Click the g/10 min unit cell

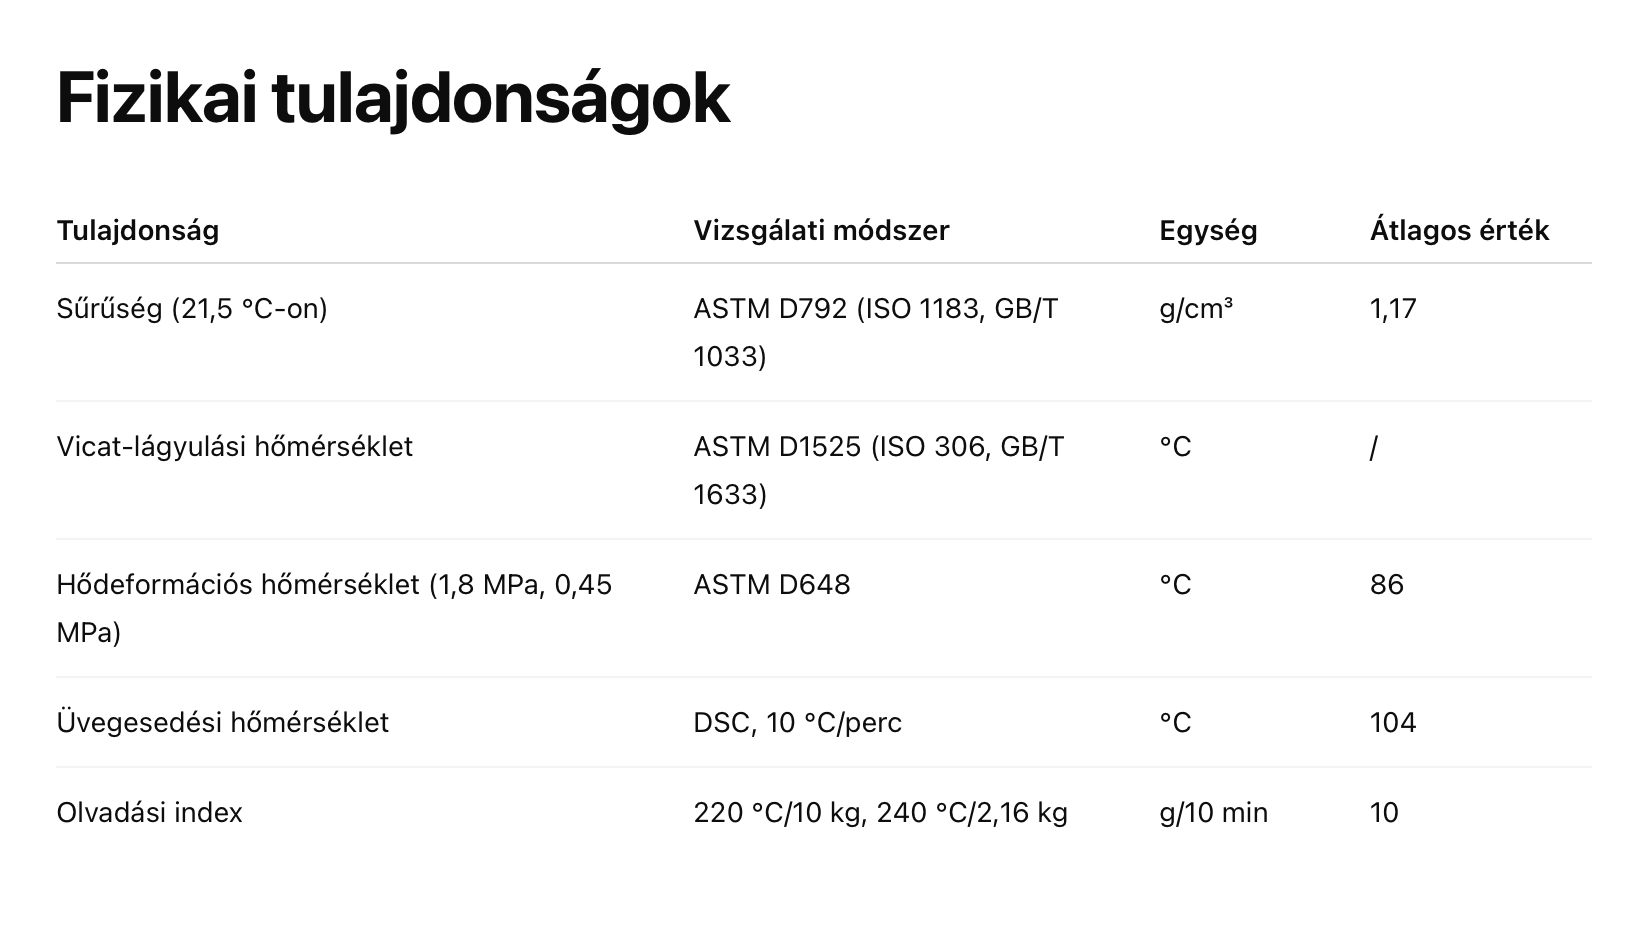point(1214,812)
